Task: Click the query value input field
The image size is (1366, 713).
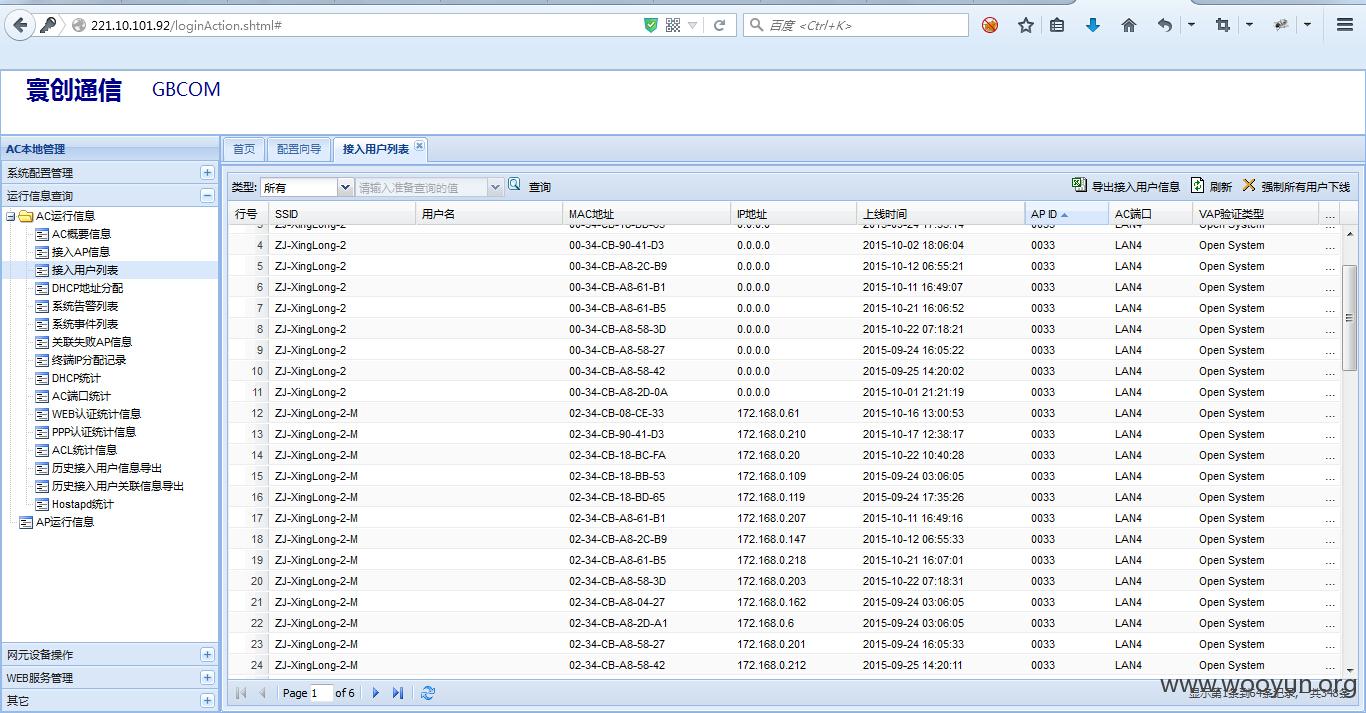Action: pyautogui.click(x=422, y=187)
